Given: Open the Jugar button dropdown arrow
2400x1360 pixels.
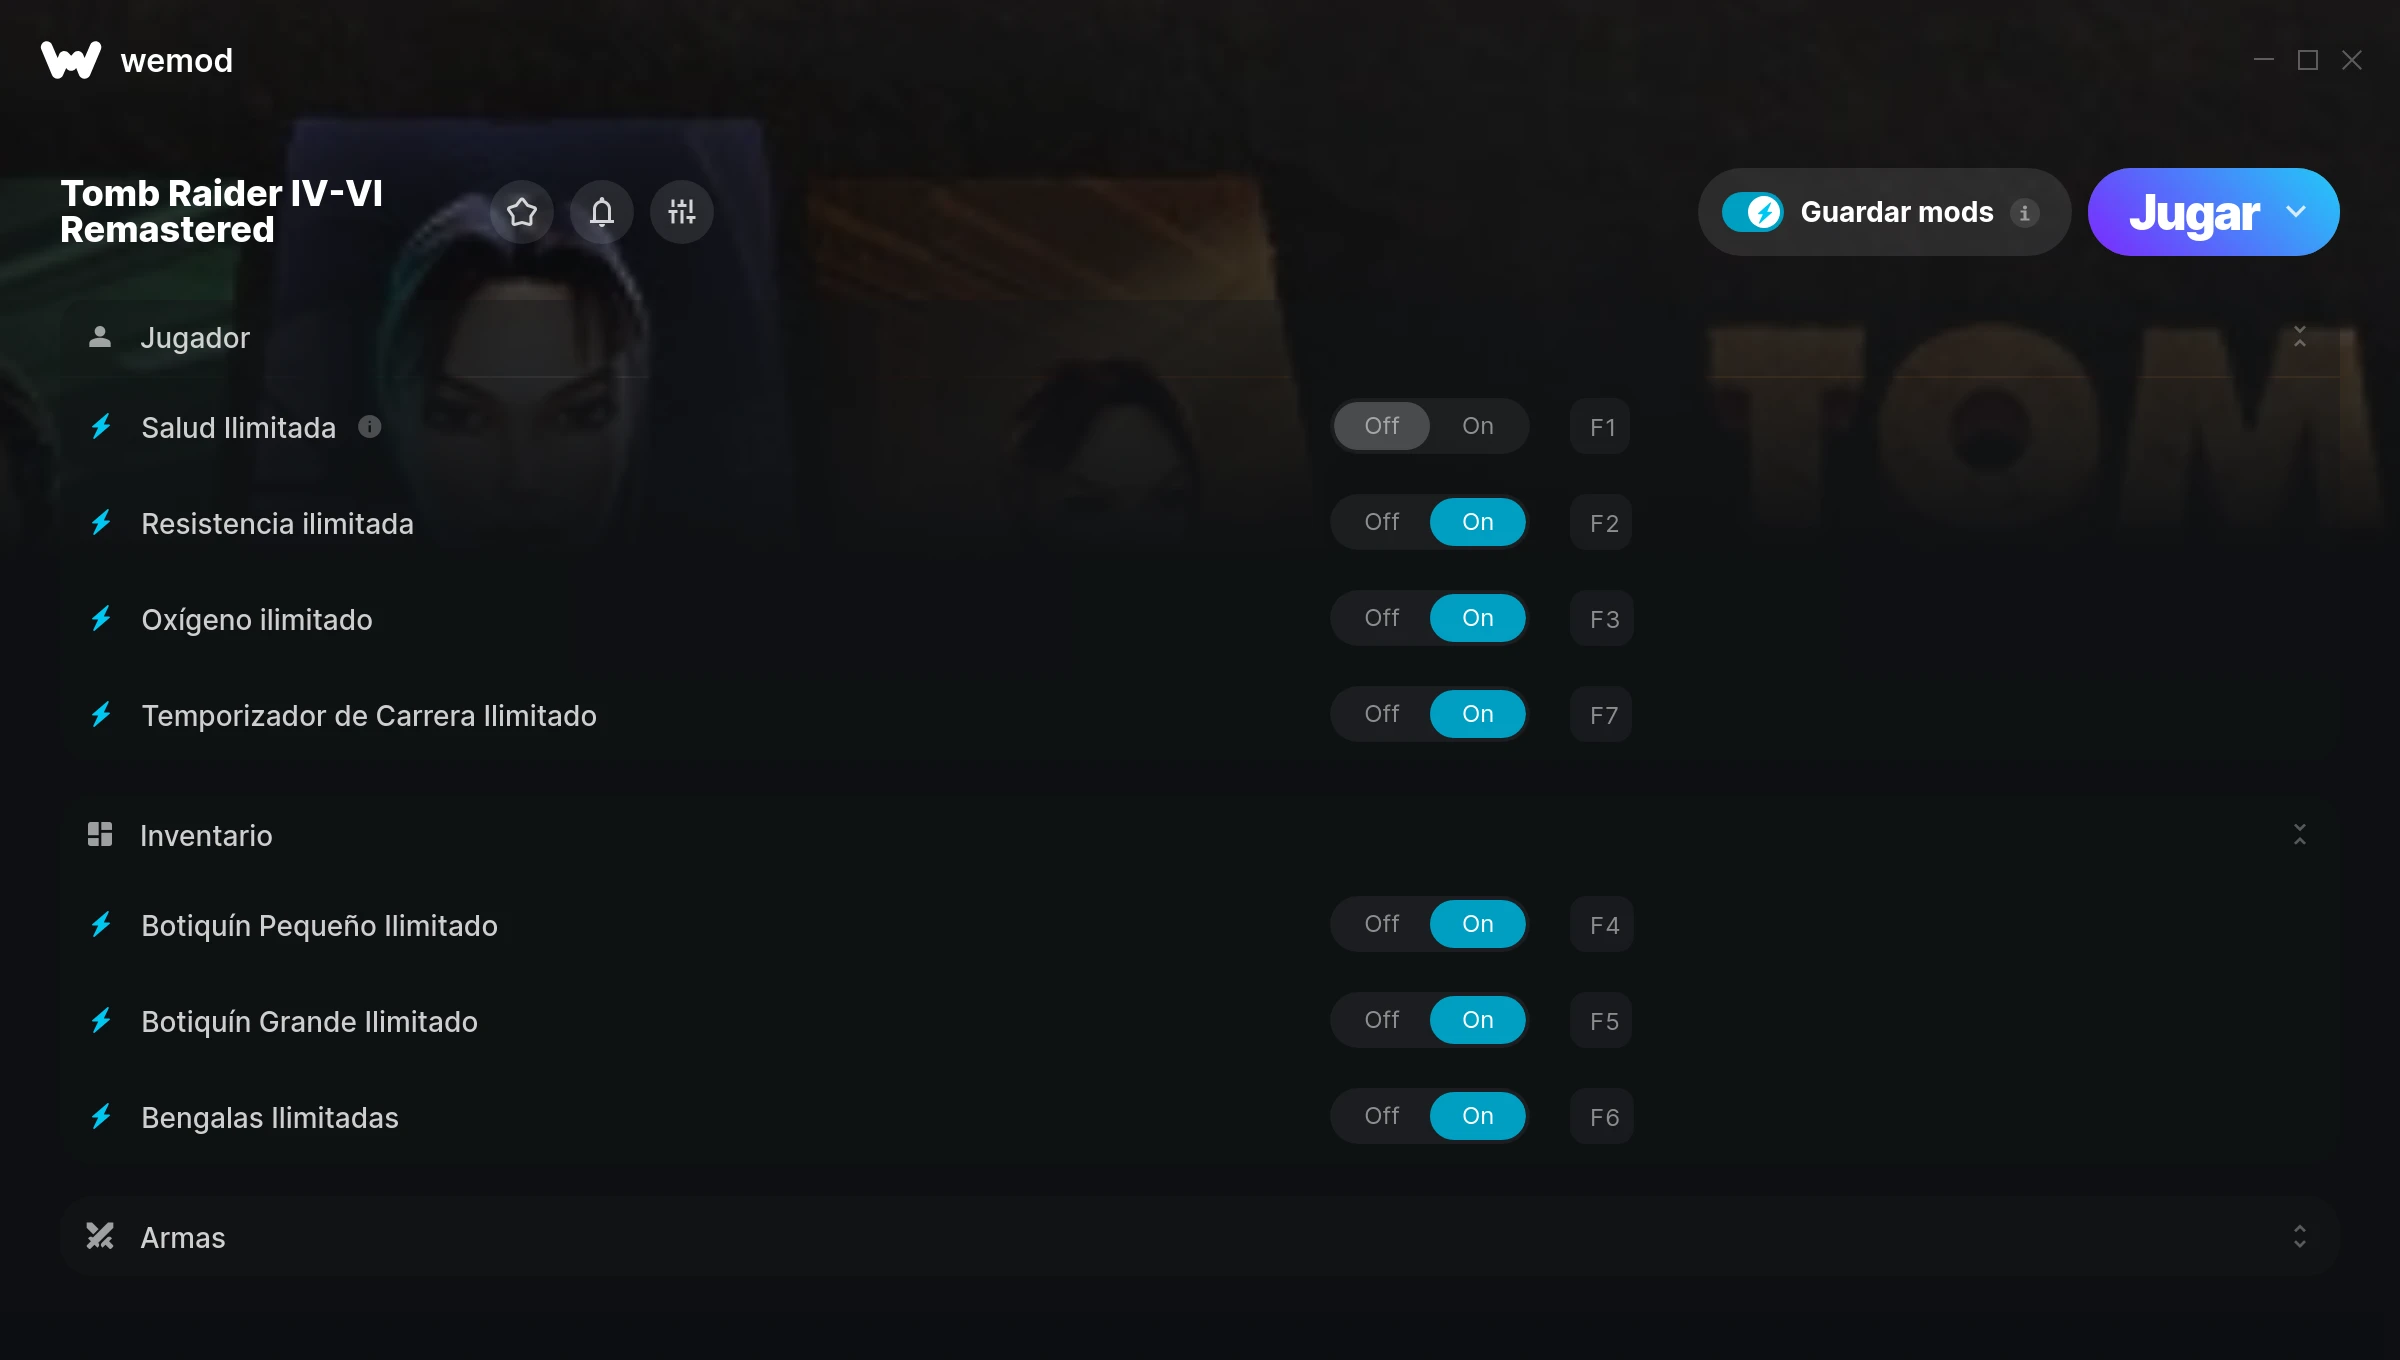Looking at the screenshot, I should pos(2297,212).
